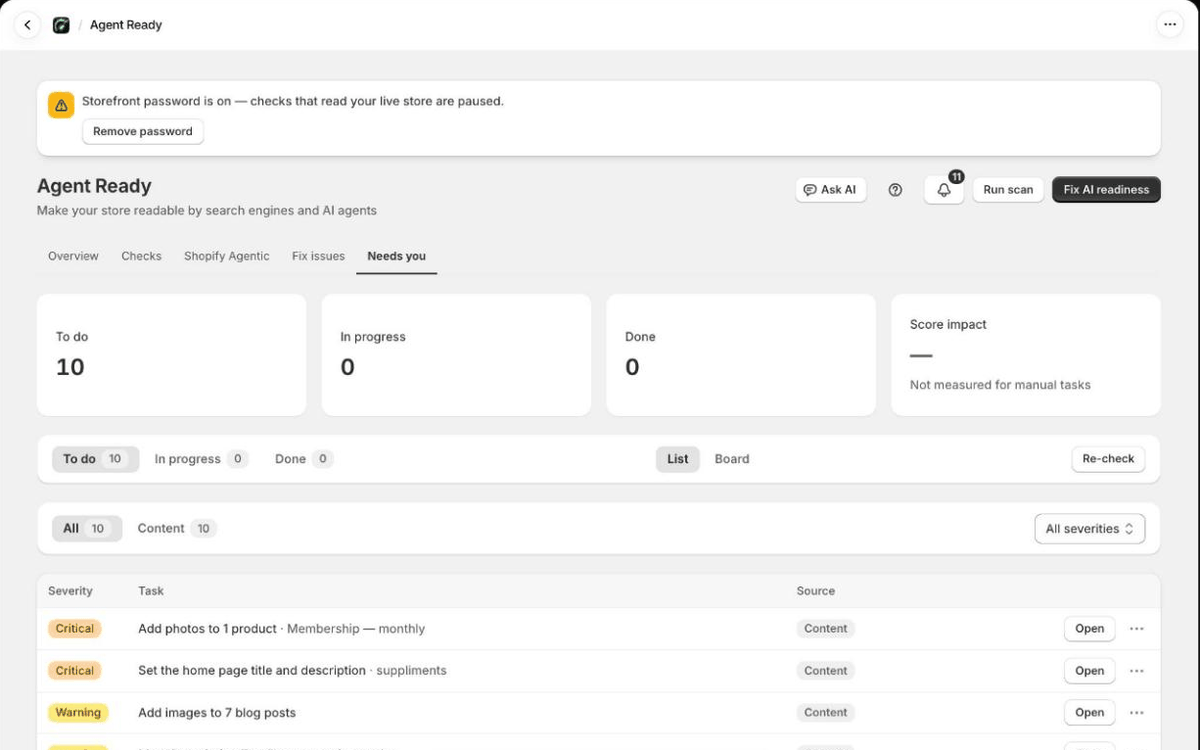
Task: Open more options for blog posts row
Action: tap(1137, 713)
